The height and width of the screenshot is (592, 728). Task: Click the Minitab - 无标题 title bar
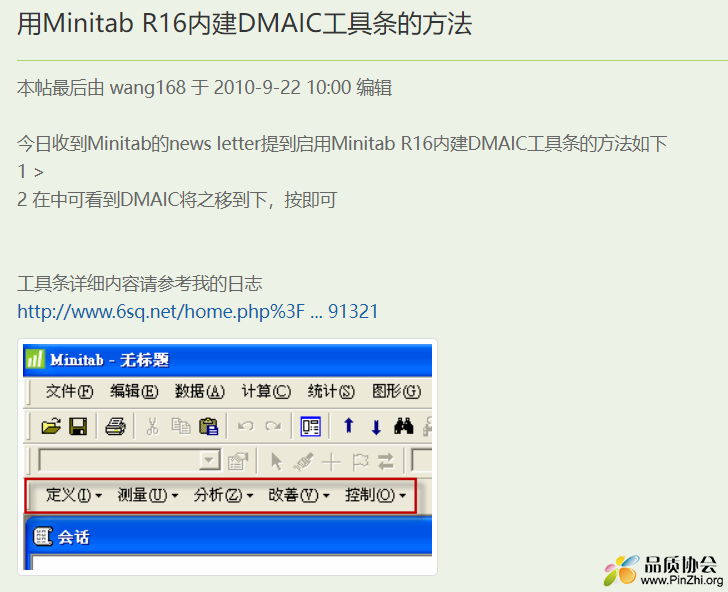tap(228, 359)
